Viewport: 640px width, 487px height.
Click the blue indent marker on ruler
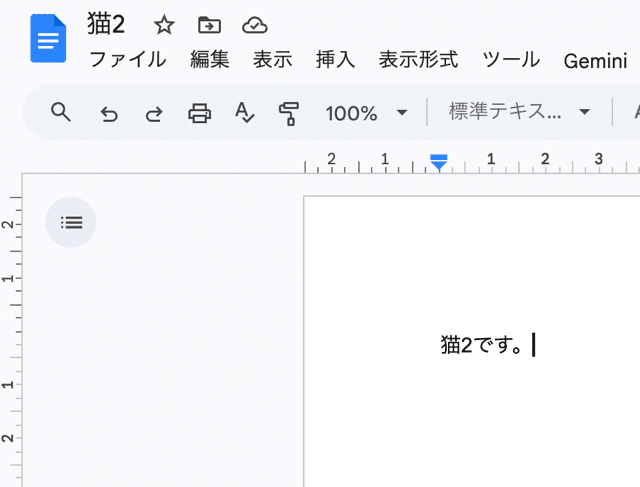439,162
